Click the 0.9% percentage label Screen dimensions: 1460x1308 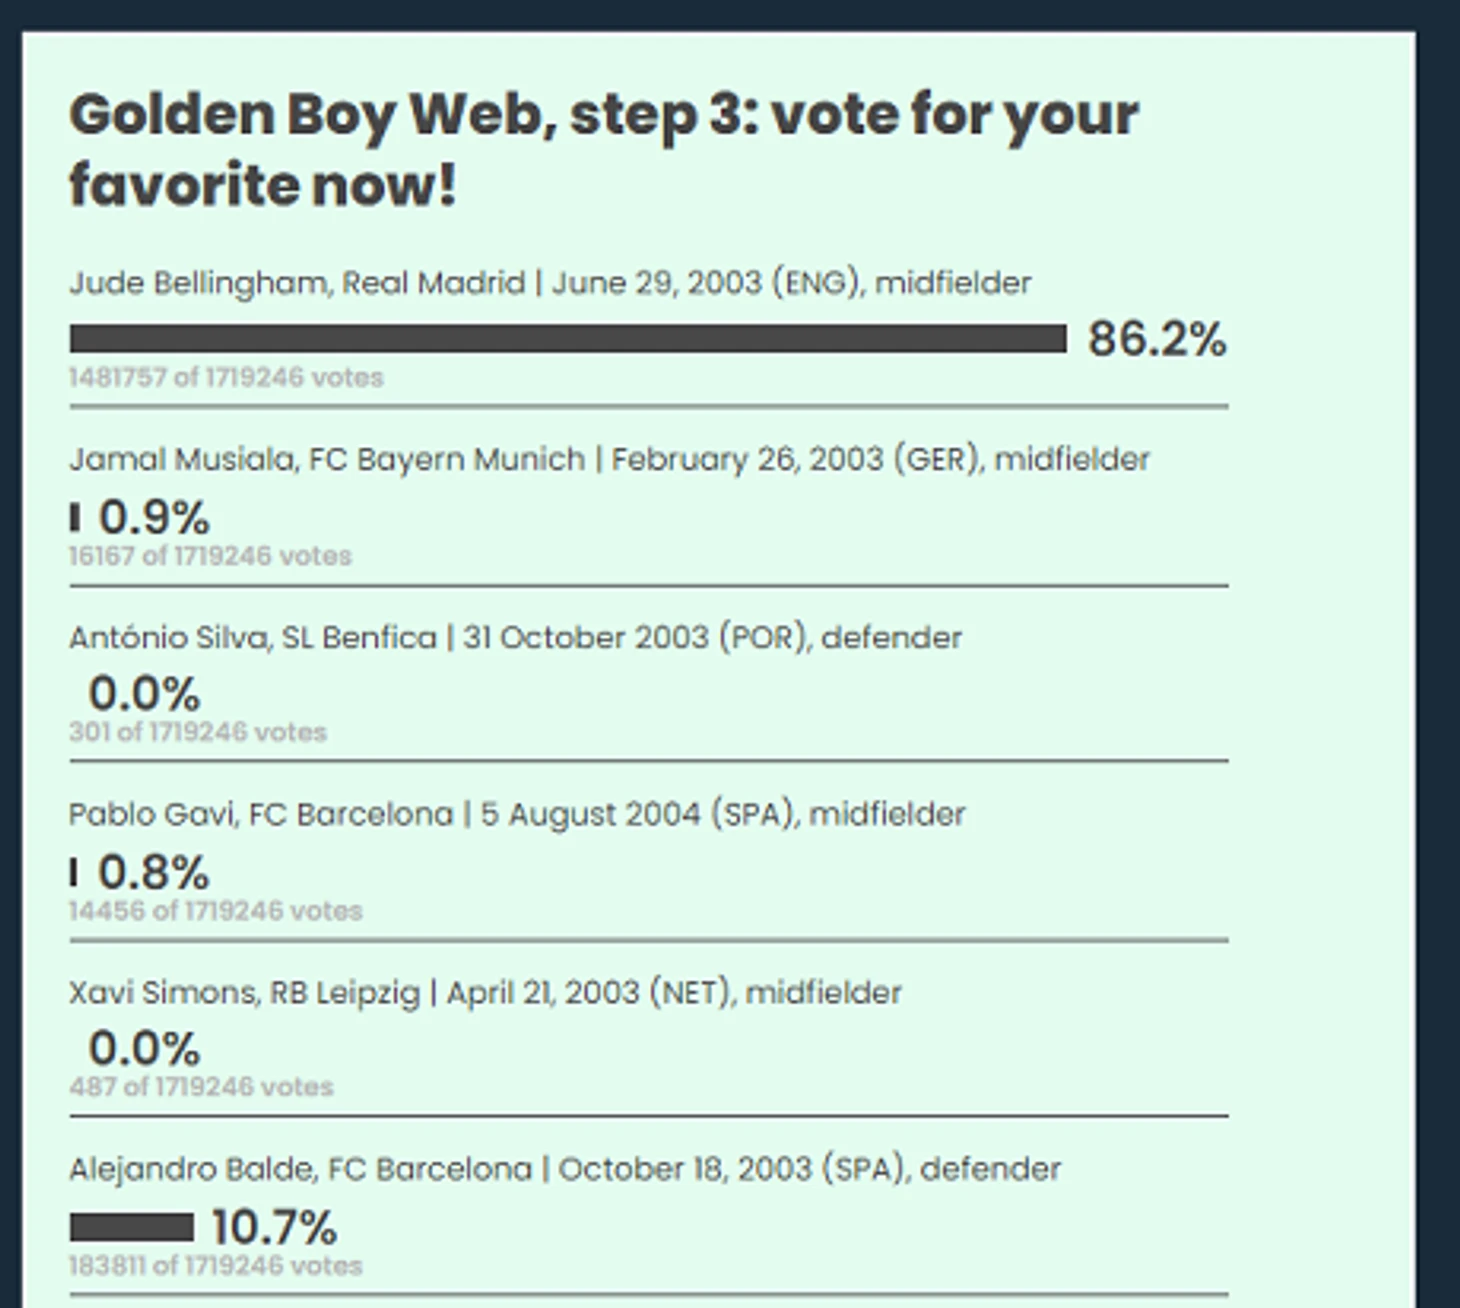154,518
